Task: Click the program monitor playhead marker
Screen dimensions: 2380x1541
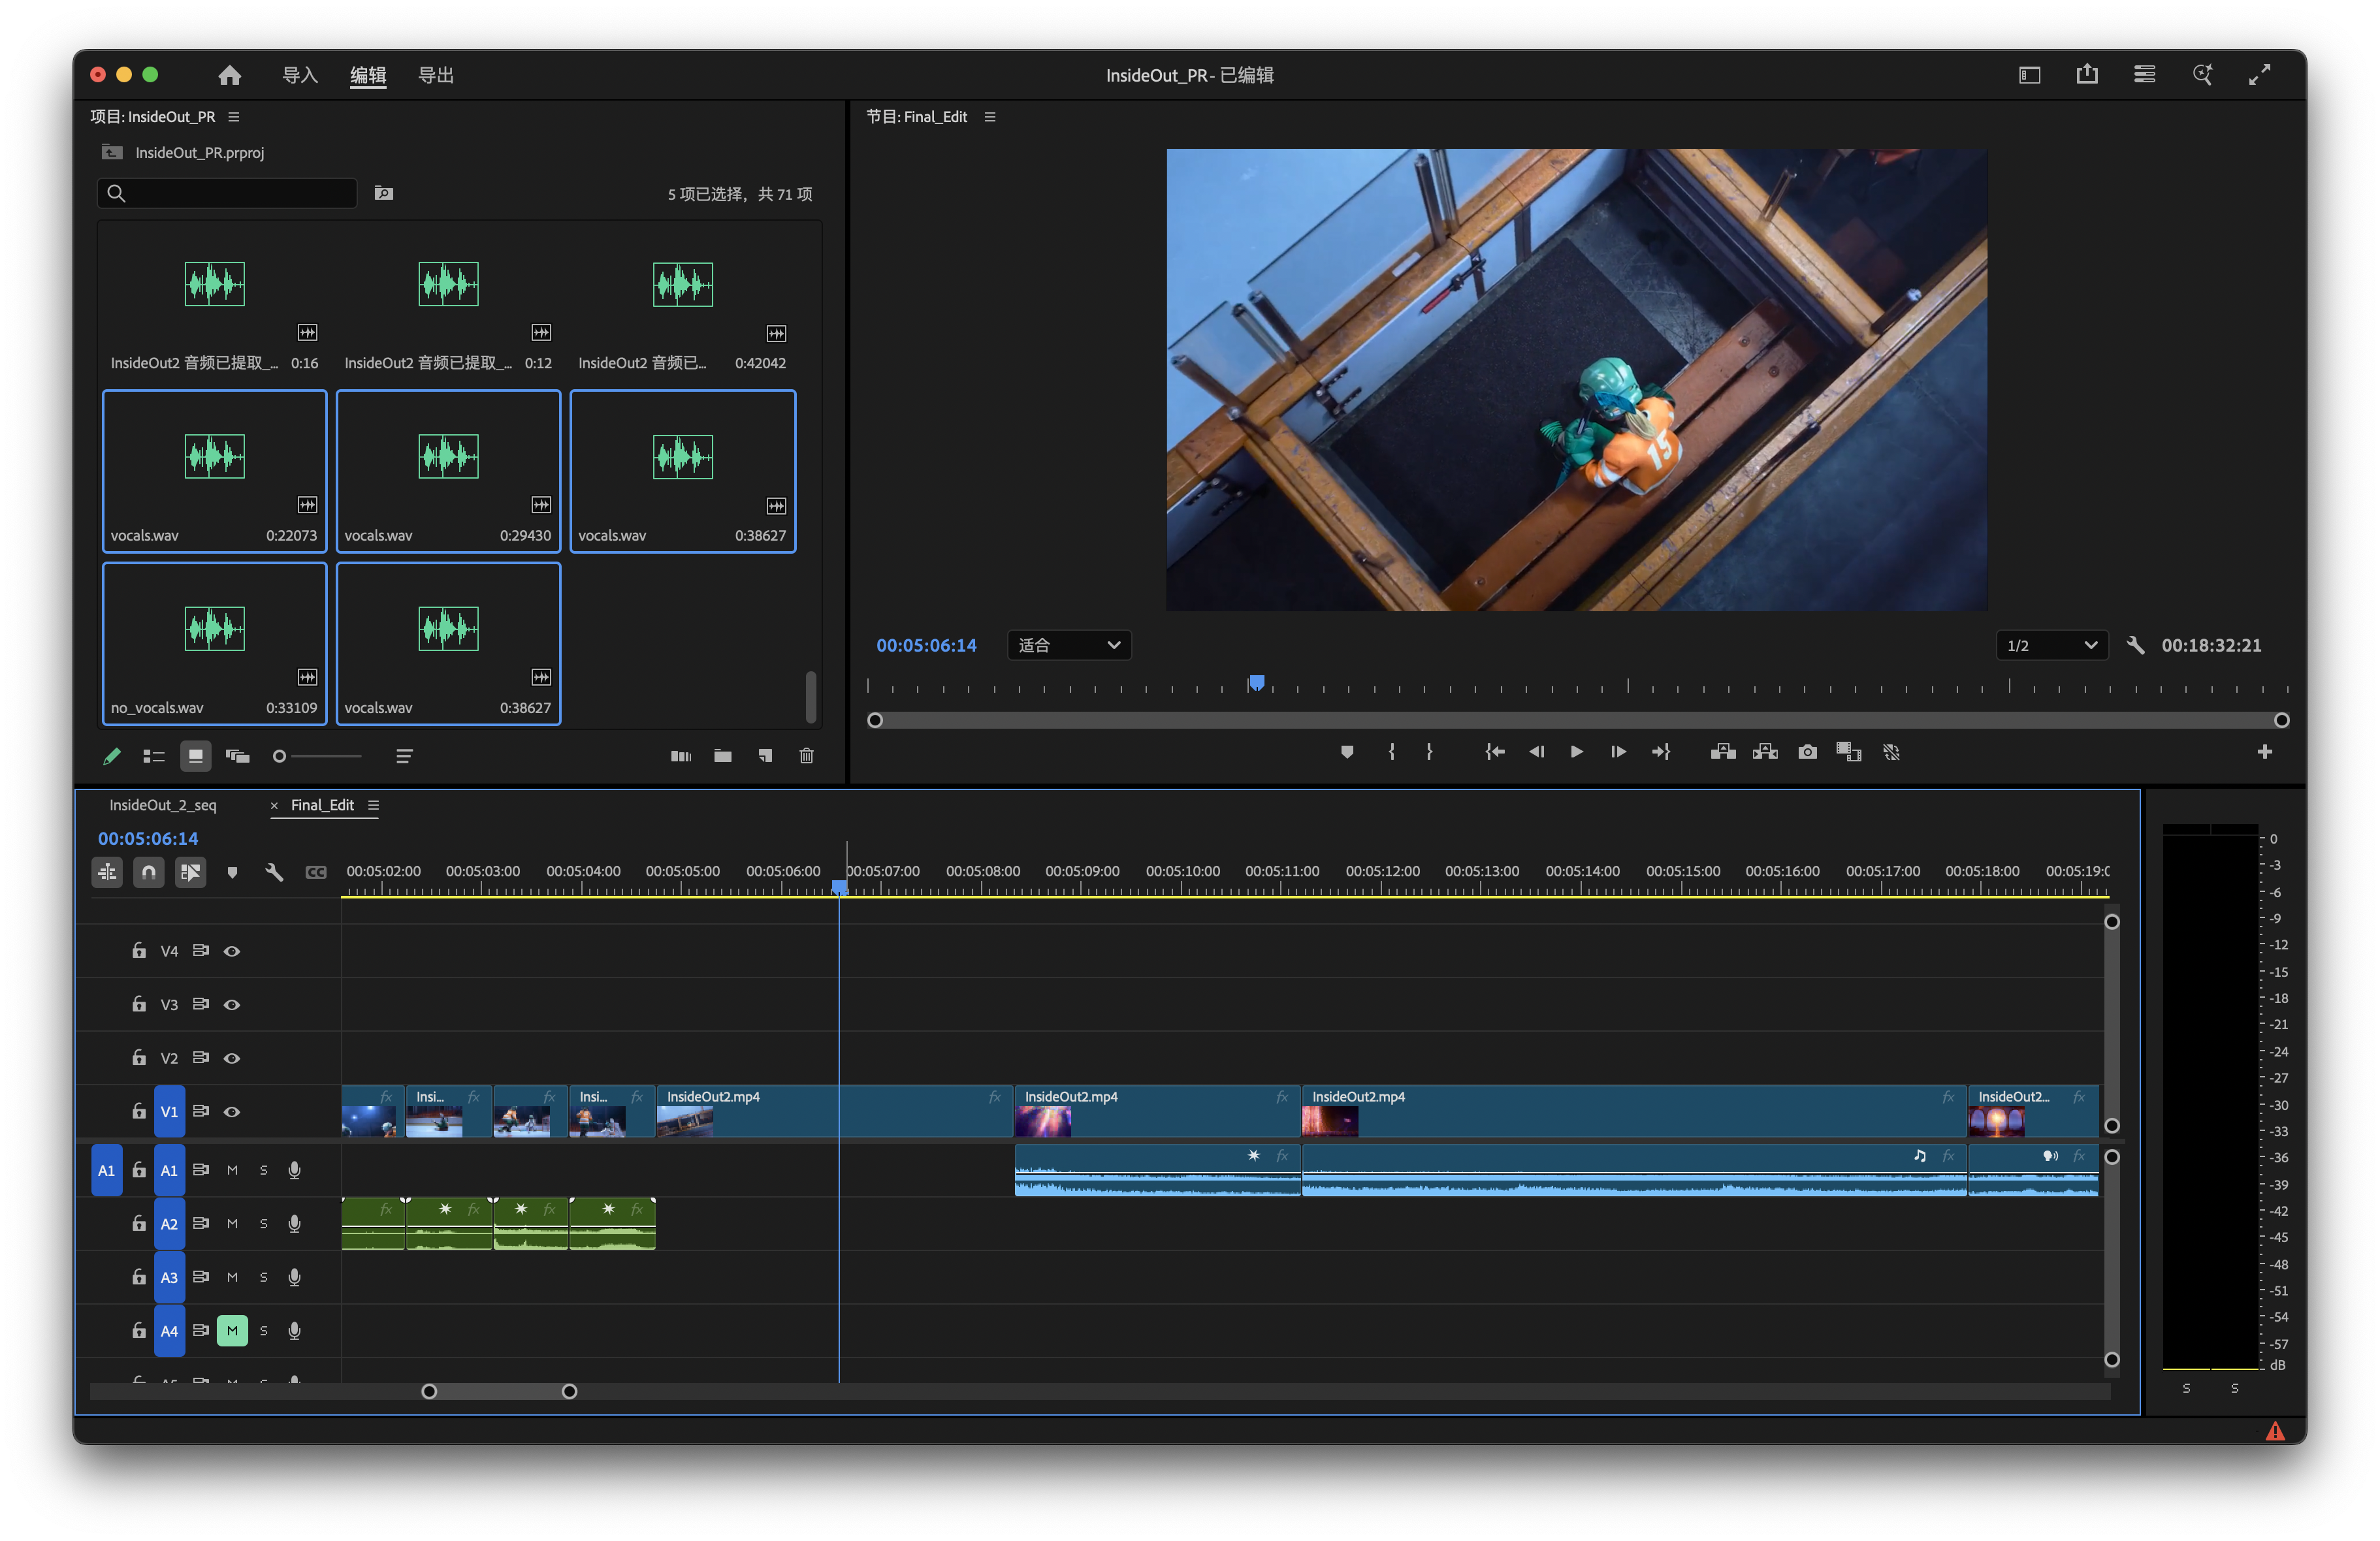Action: (1256, 683)
